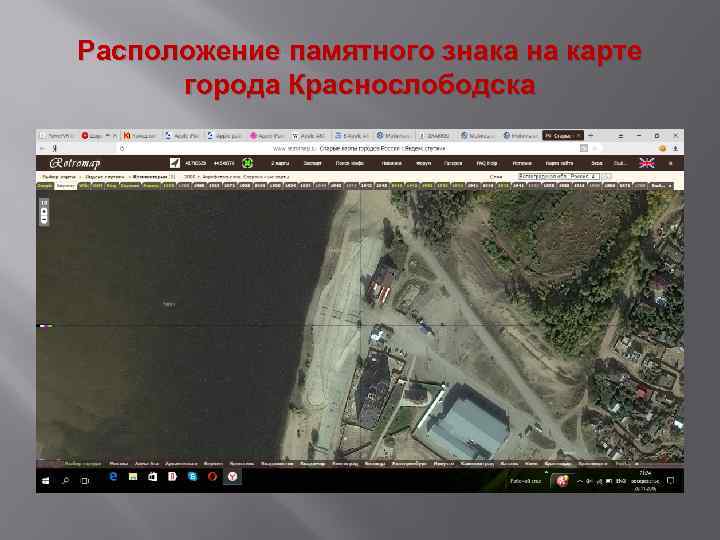The height and width of the screenshot is (540, 720).
Task: Switch language via the British flag icon
Action: [647, 163]
